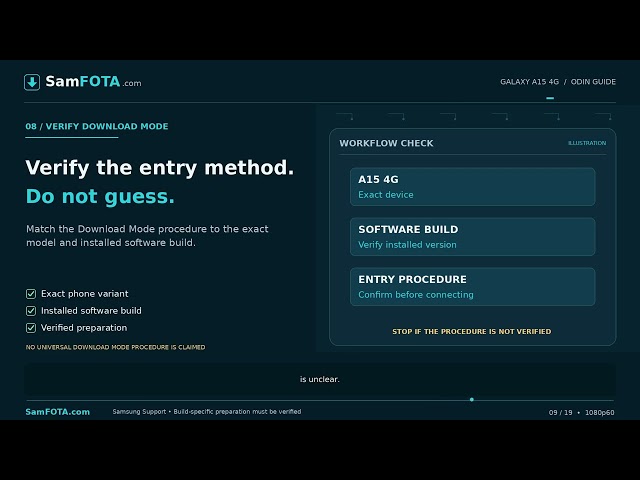The height and width of the screenshot is (480, 640).
Task: Click the ILLUSTRATION label in Workflow Check
Action: coord(587,143)
